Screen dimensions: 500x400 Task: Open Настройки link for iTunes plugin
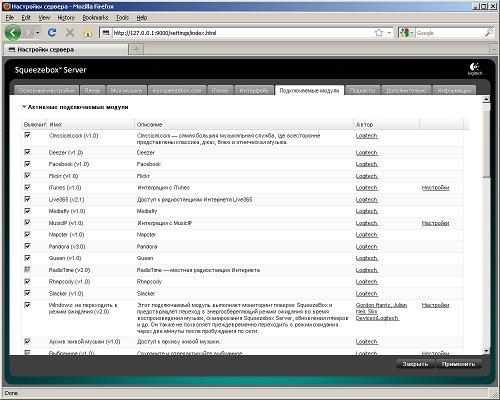point(435,188)
